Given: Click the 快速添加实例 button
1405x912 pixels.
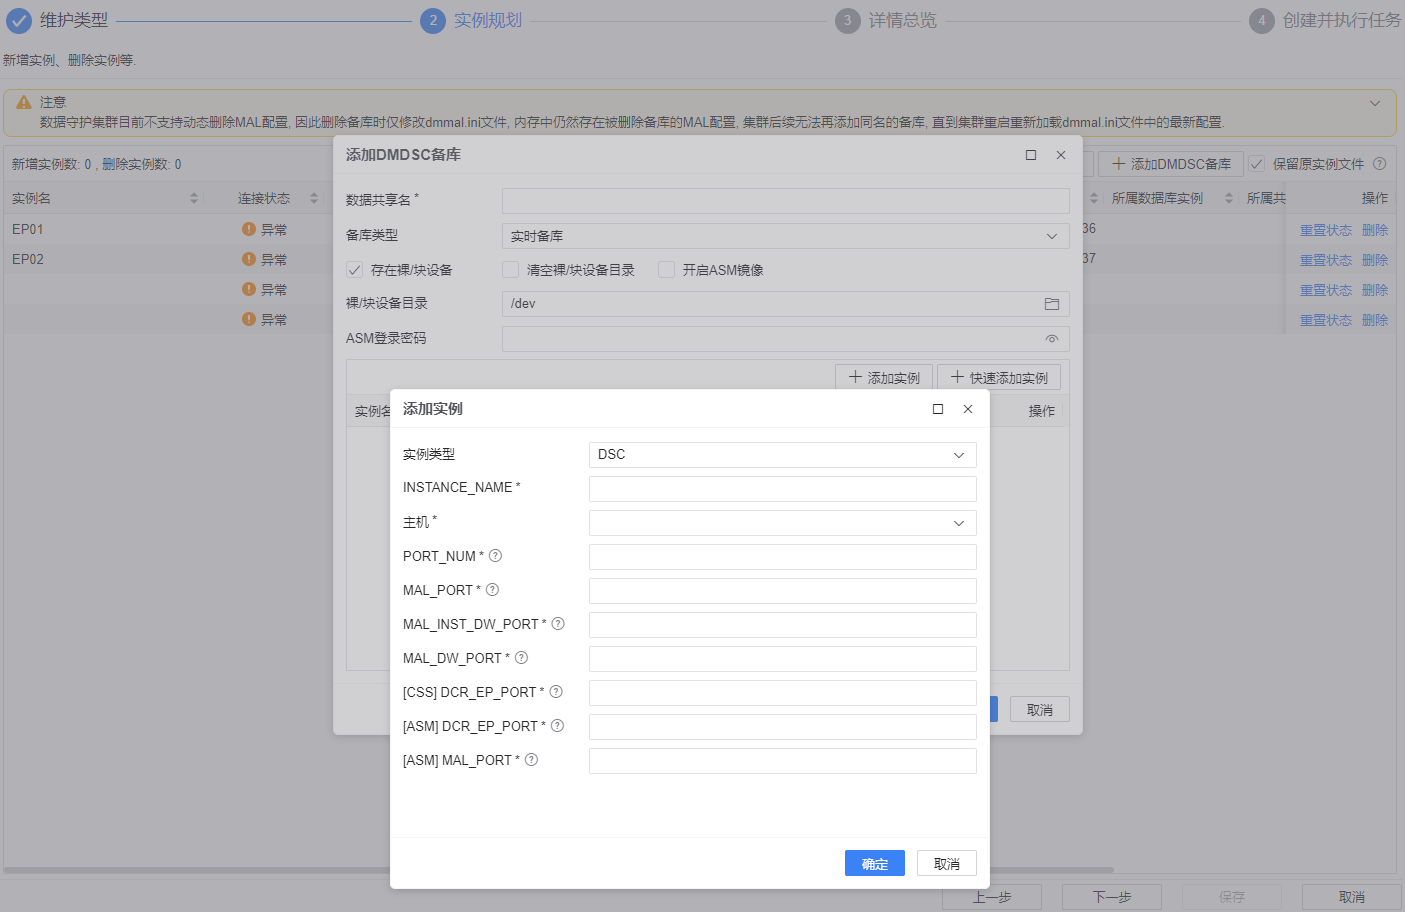Looking at the screenshot, I should tap(999, 377).
